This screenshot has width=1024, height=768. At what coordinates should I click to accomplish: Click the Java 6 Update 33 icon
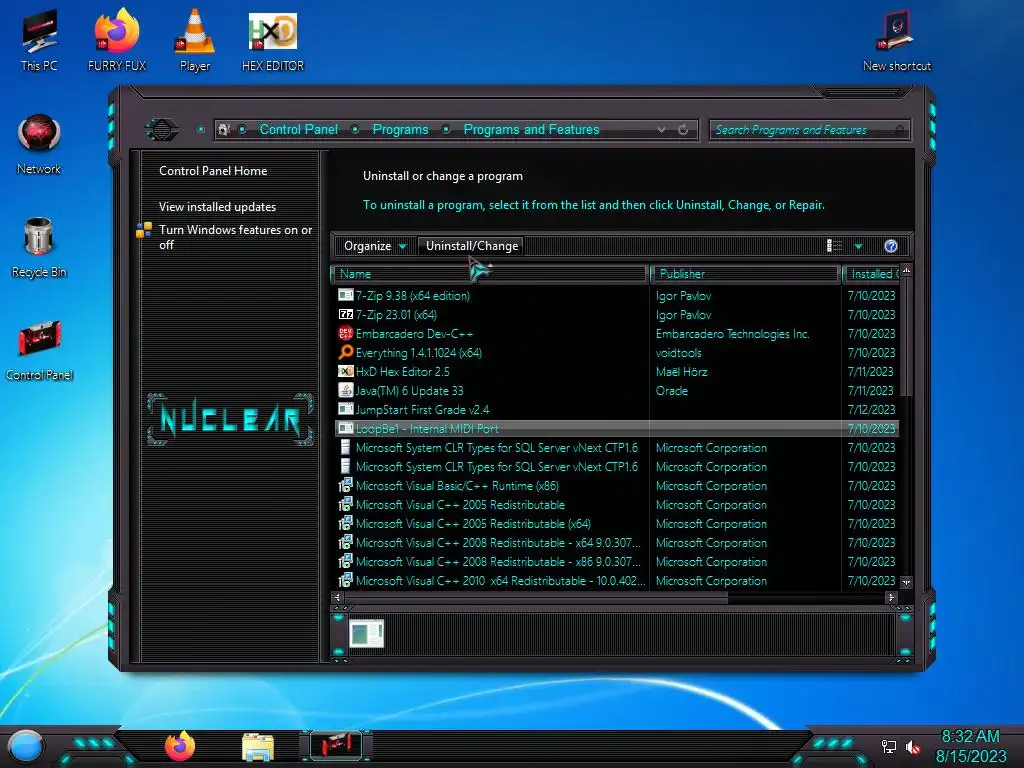(345, 391)
